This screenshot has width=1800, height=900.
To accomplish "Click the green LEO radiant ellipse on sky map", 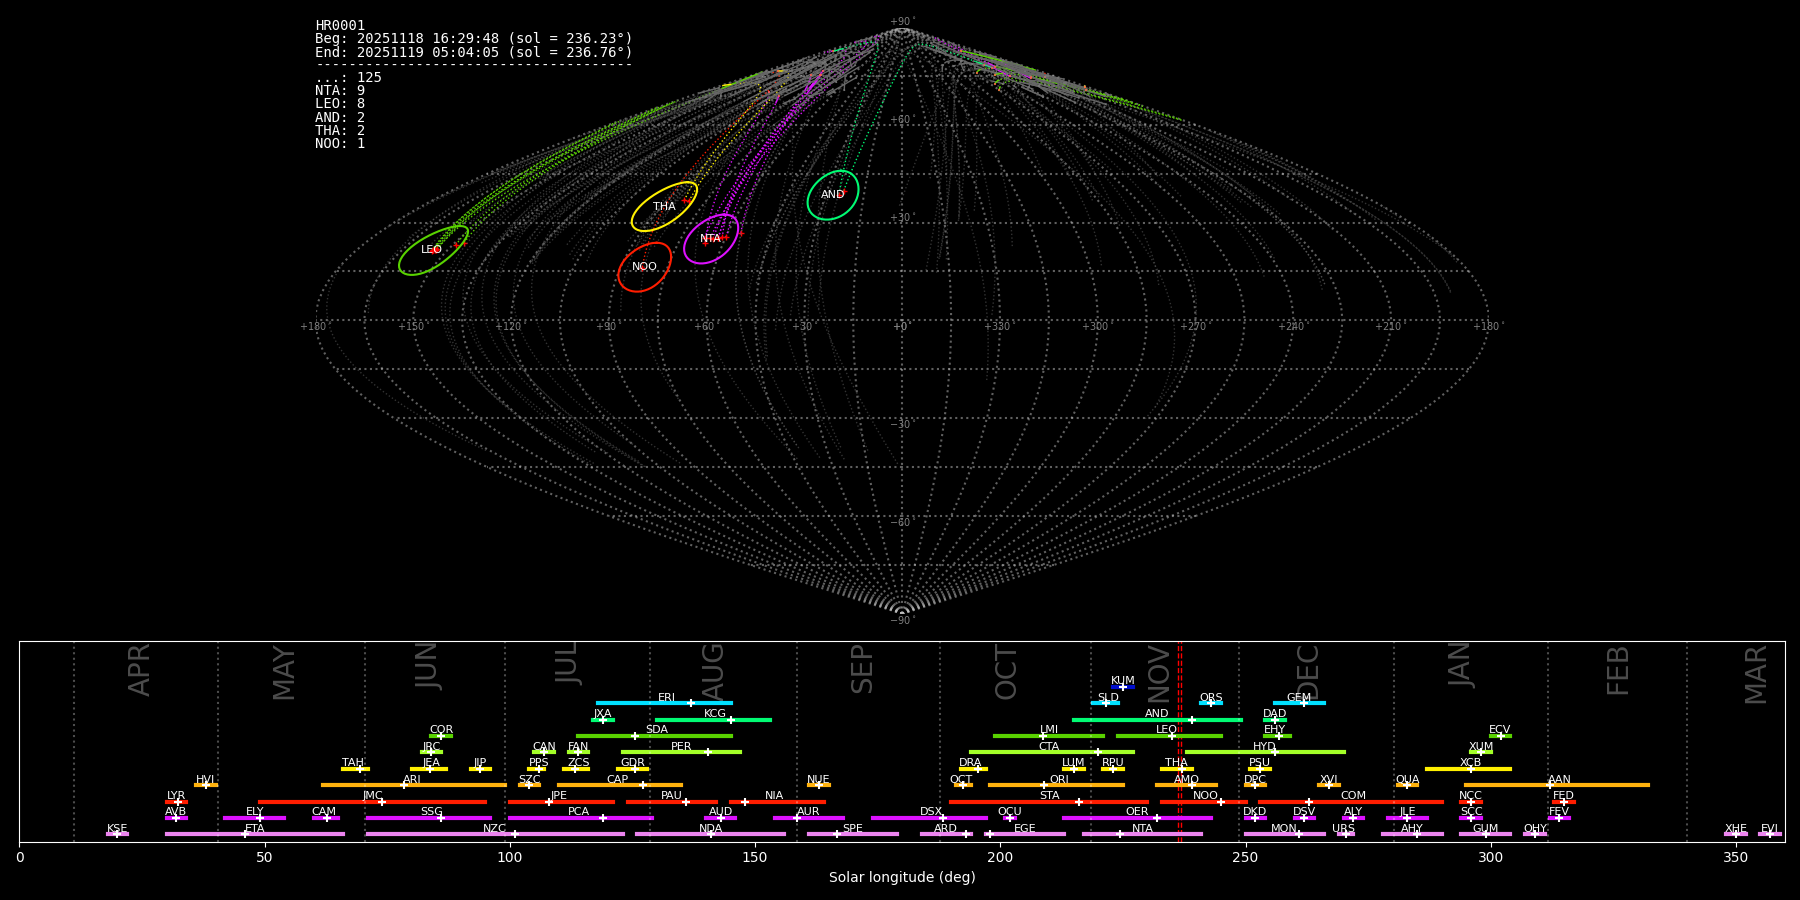I will [x=433, y=250].
